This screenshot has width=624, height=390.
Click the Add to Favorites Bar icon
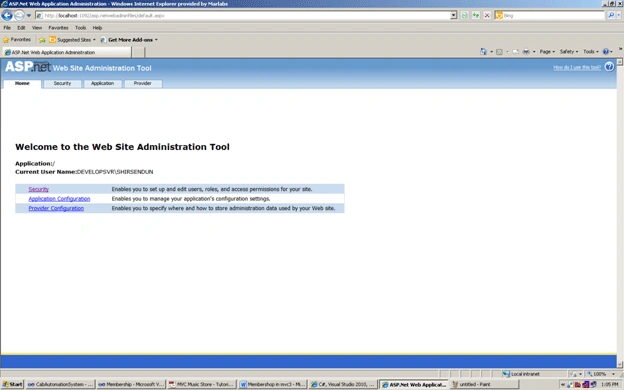coord(42,40)
